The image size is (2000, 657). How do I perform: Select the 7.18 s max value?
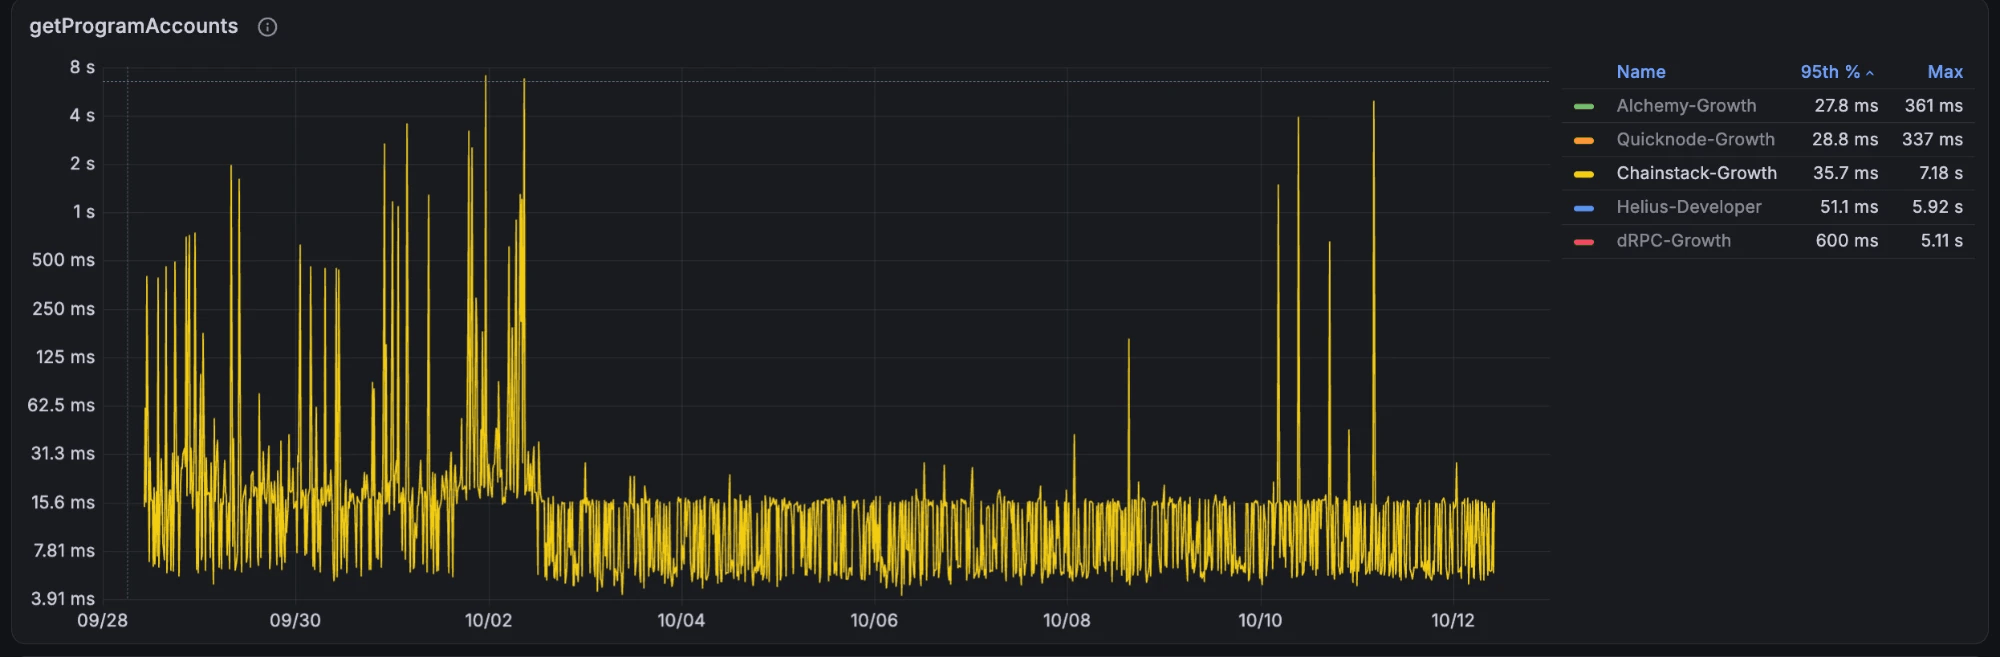[x=1941, y=173]
